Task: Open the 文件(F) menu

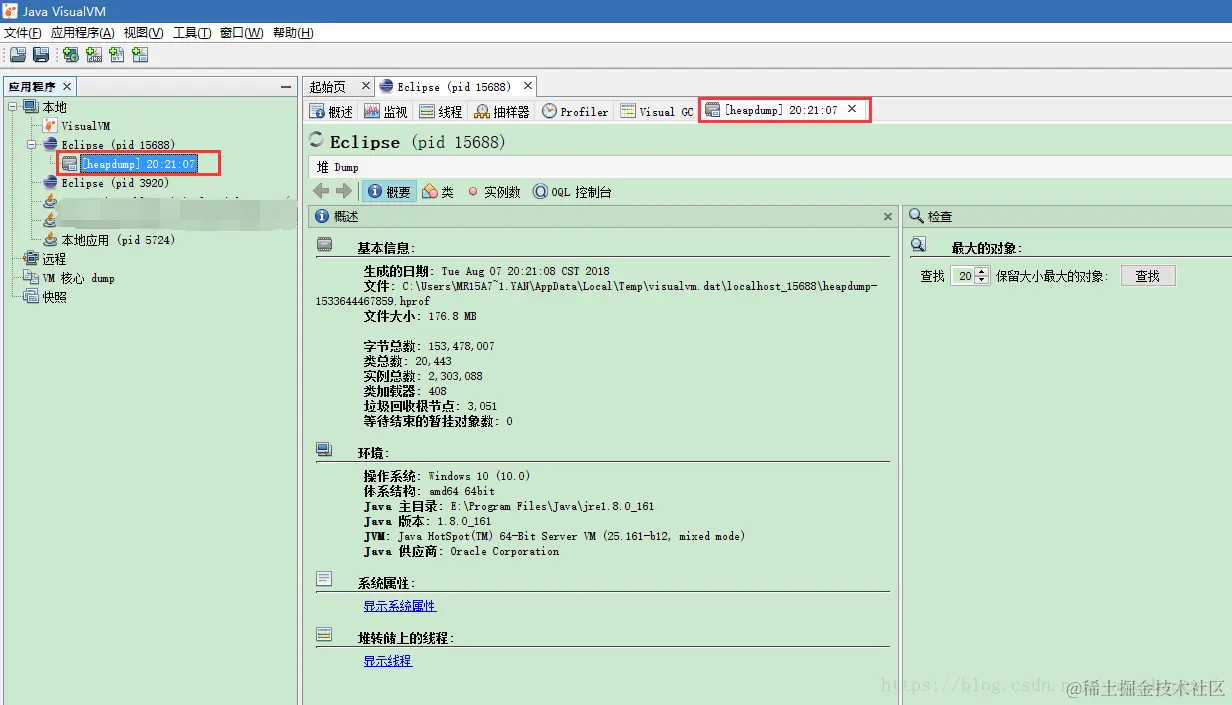Action: pyautogui.click(x=23, y=33)
